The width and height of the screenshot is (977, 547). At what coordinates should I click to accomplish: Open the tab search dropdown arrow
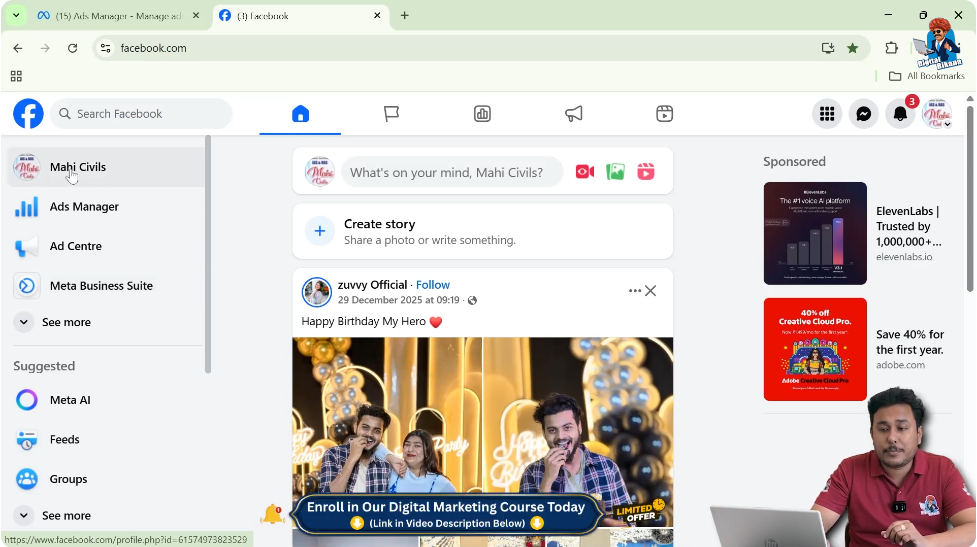point(16,16)
